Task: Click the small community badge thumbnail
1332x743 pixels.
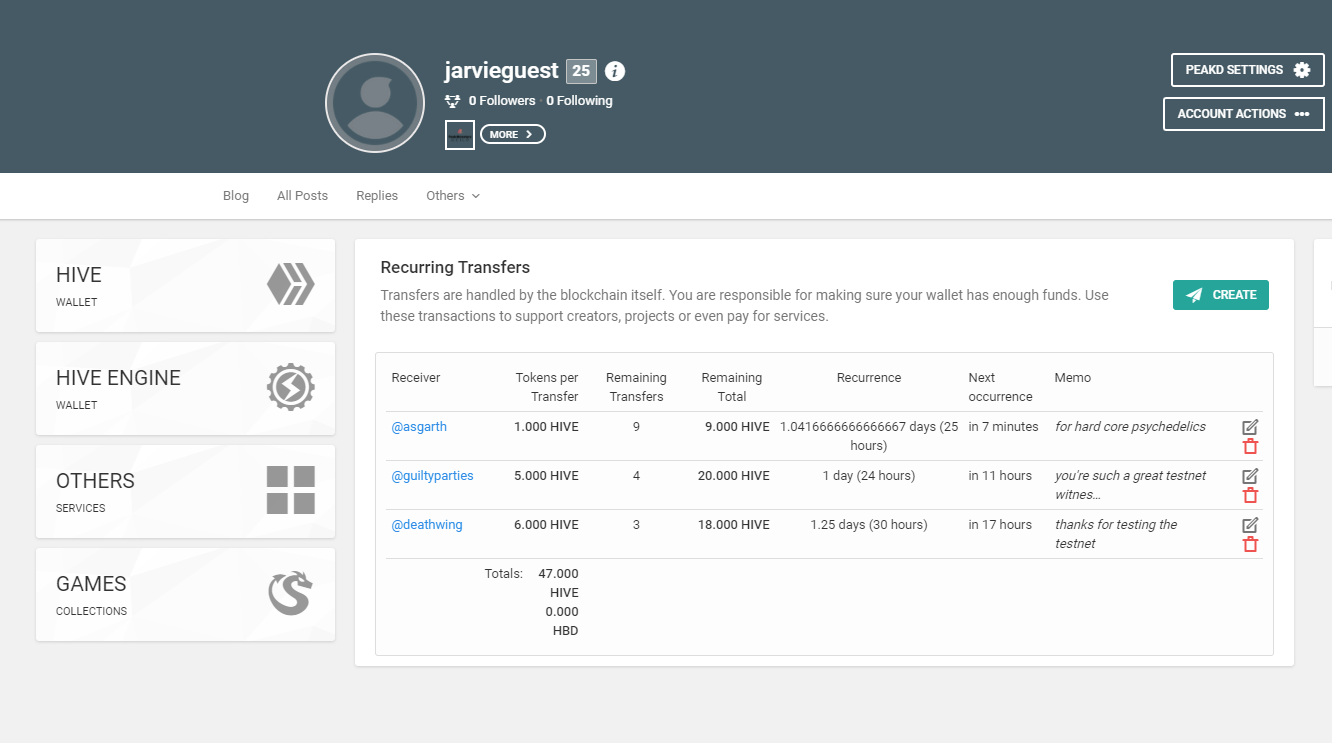Action: pyautogui.click(x=460, y=134)
